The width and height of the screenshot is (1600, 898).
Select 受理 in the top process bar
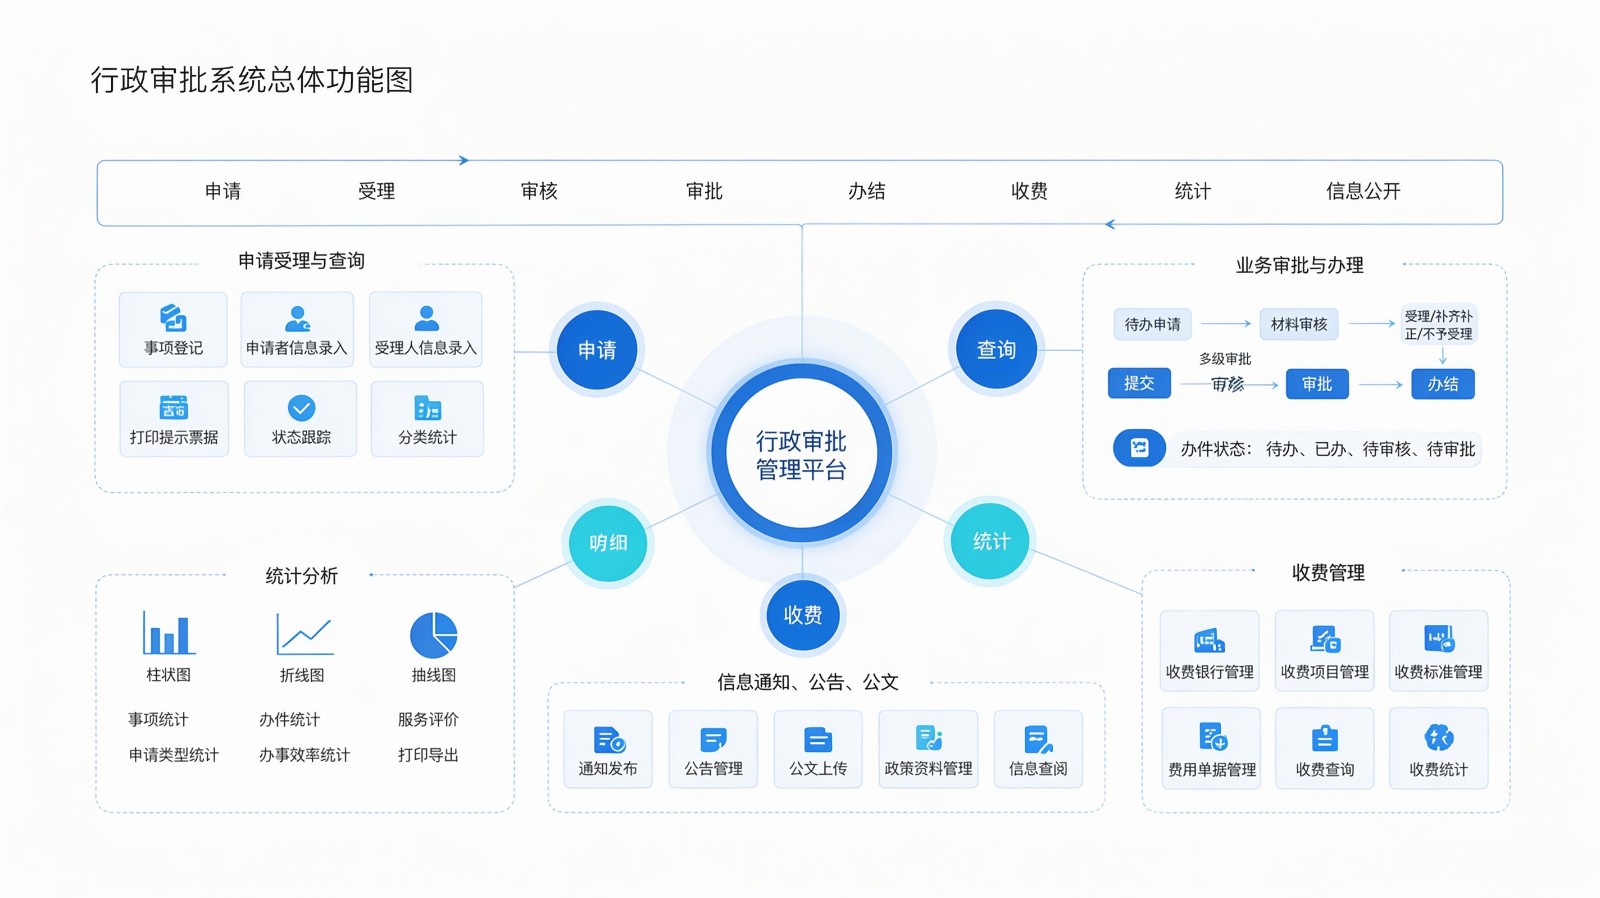(x=377, y=191)
